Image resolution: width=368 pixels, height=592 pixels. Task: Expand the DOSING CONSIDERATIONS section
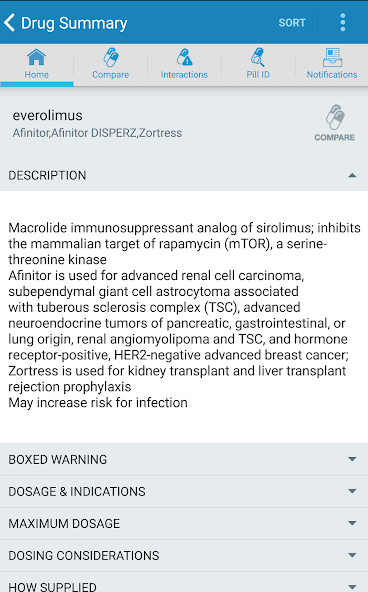184,555
